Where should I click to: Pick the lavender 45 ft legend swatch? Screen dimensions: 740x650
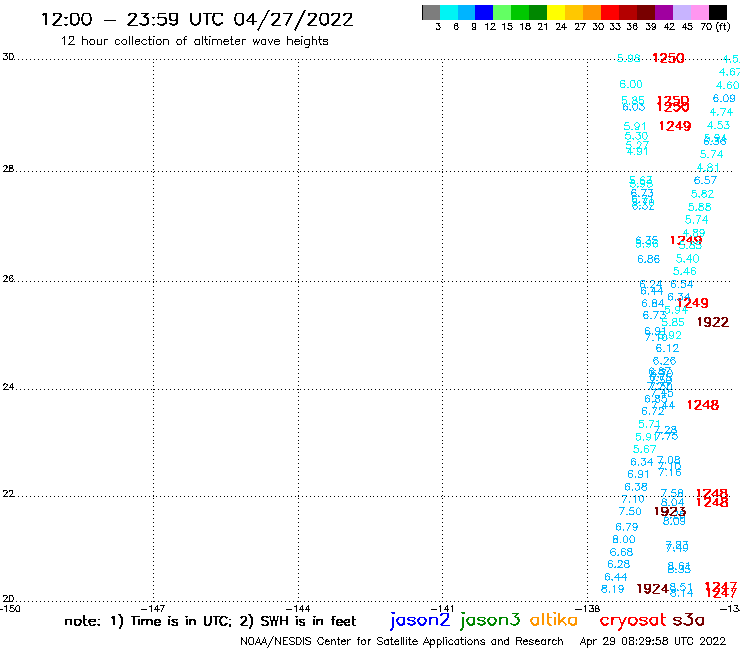(x=681, y=12)
